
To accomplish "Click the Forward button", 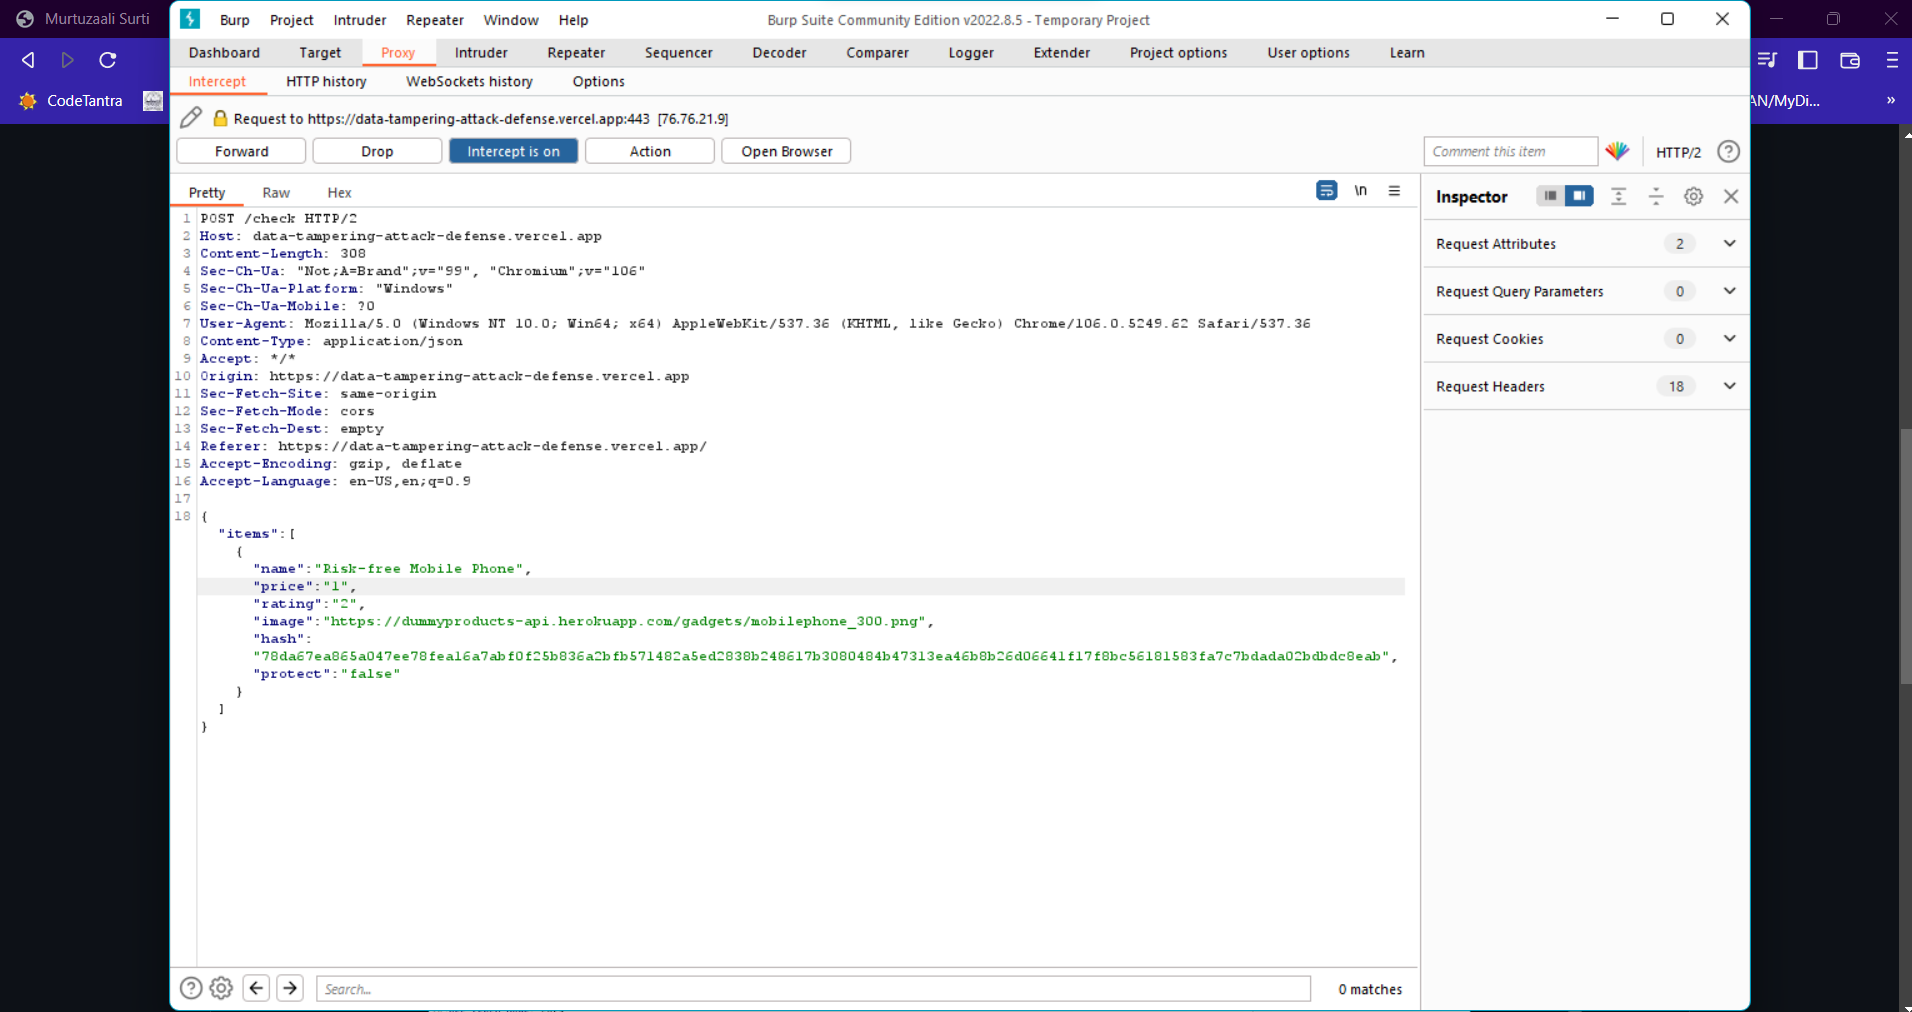I will [240, 150].
